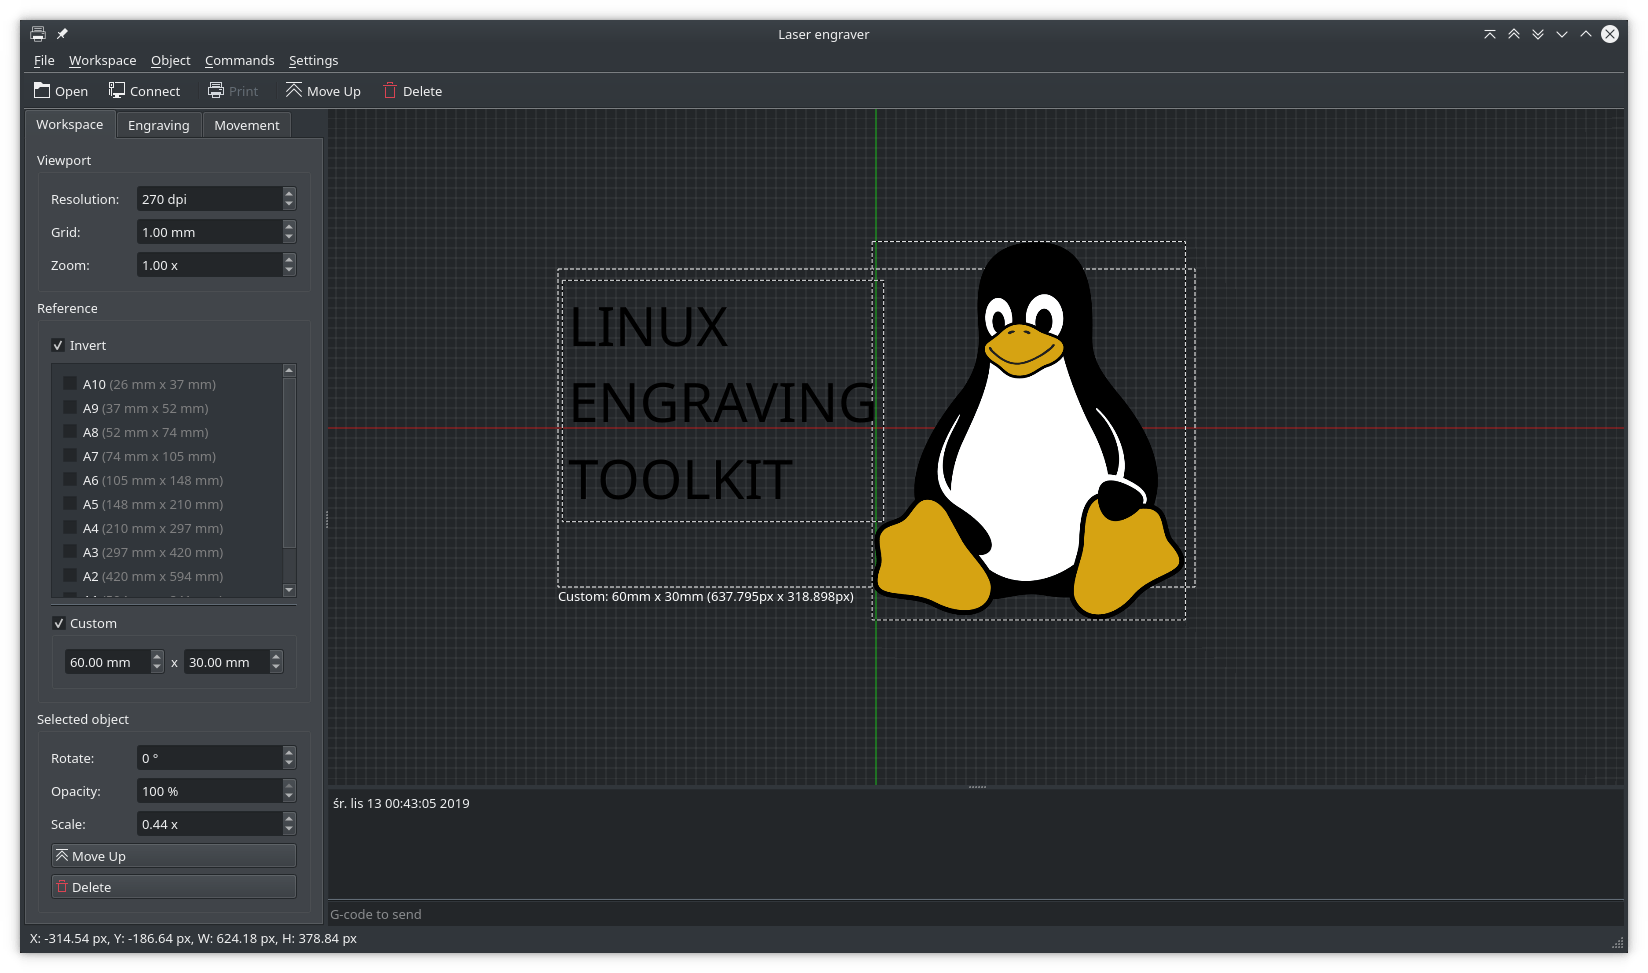Click the custom width field 60.00 mm
The image size is (1648, 973).
click(x=108, y=662)
